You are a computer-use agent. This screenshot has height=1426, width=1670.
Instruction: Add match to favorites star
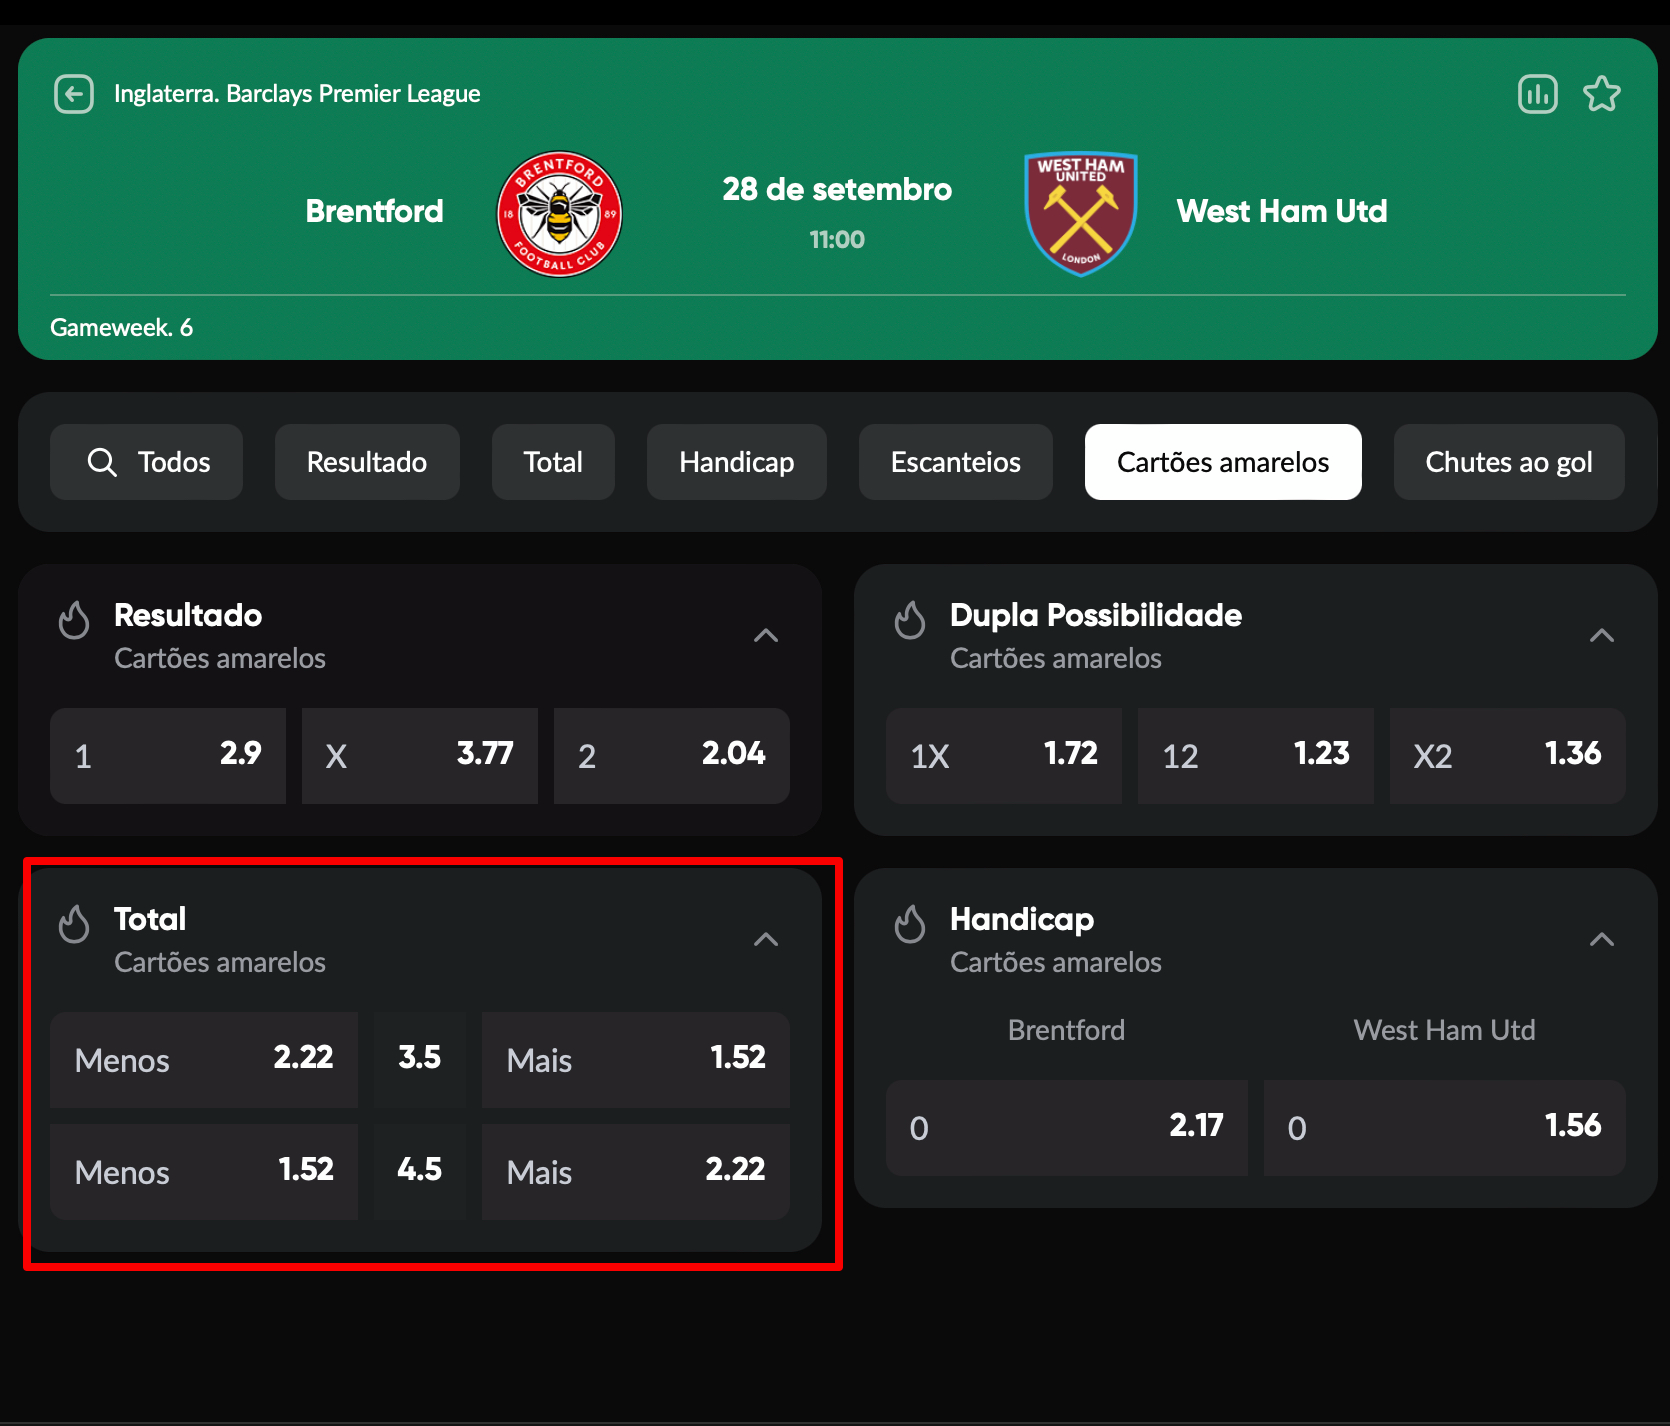pos(1602,94)
